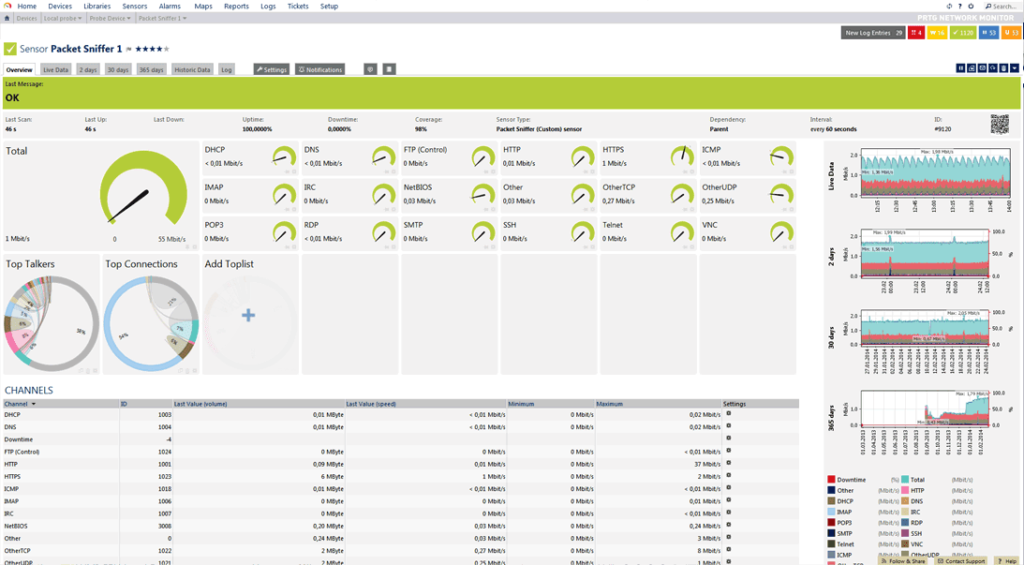
Task: Click the orange Unusual sensors count badge
Action: pos(1011,33)
